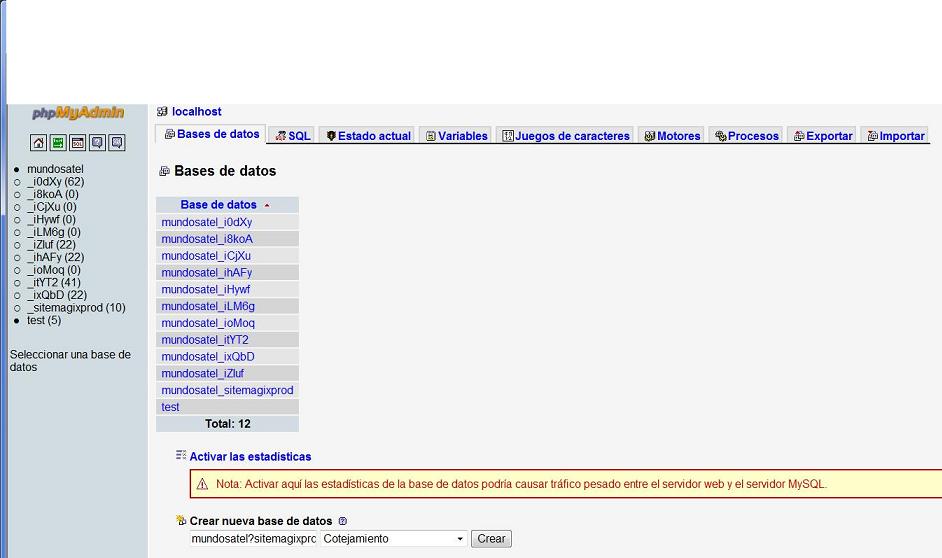Open mundosatel_ioMoq in the table
The image size is (942, 558).
208,323
